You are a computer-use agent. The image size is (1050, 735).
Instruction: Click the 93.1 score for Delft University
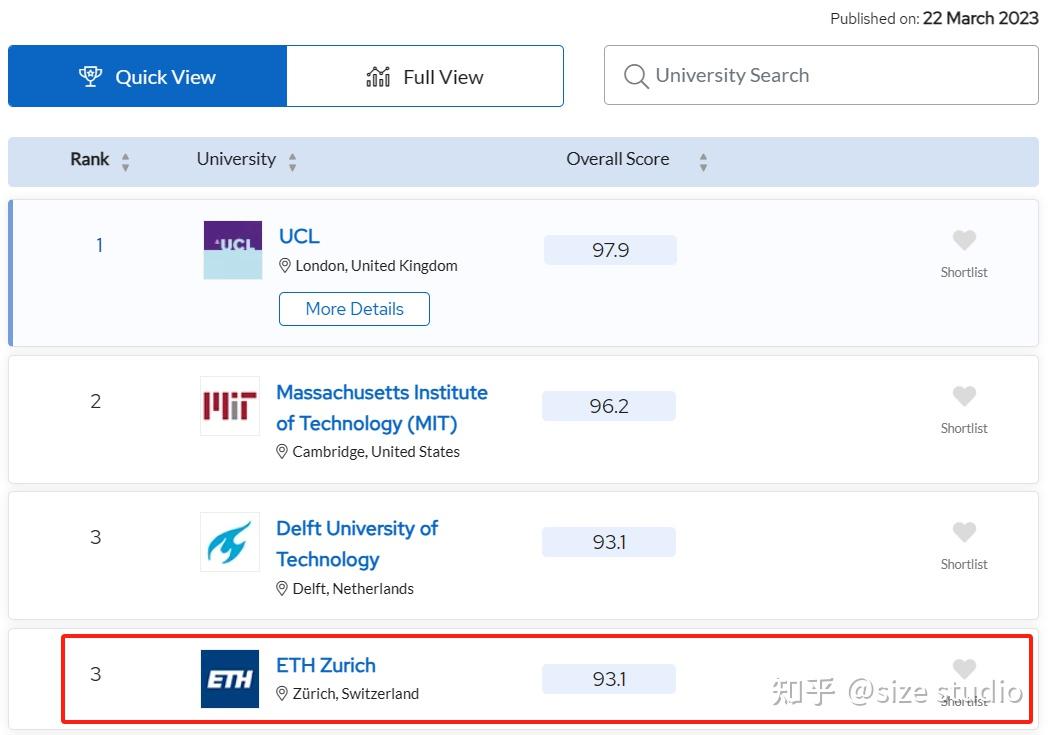coord(609,542)
